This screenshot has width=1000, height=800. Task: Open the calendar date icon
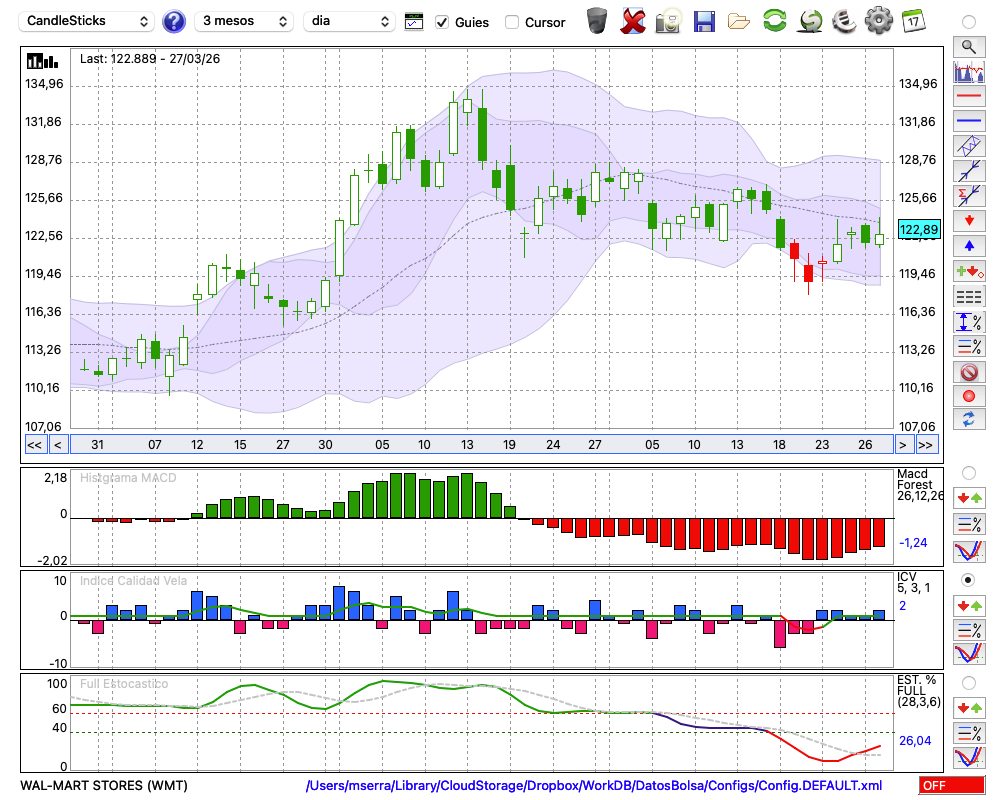pos(912,20)
